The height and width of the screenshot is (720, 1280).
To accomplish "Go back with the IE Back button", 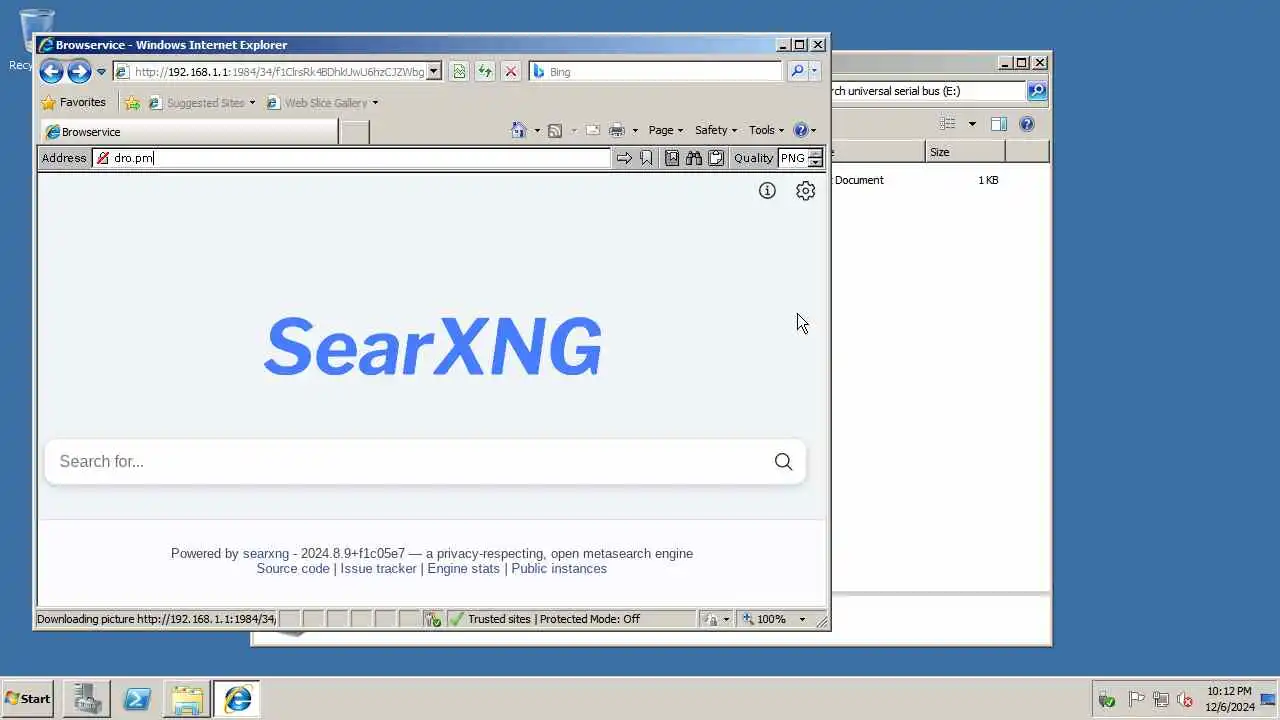I will point(51,71).
